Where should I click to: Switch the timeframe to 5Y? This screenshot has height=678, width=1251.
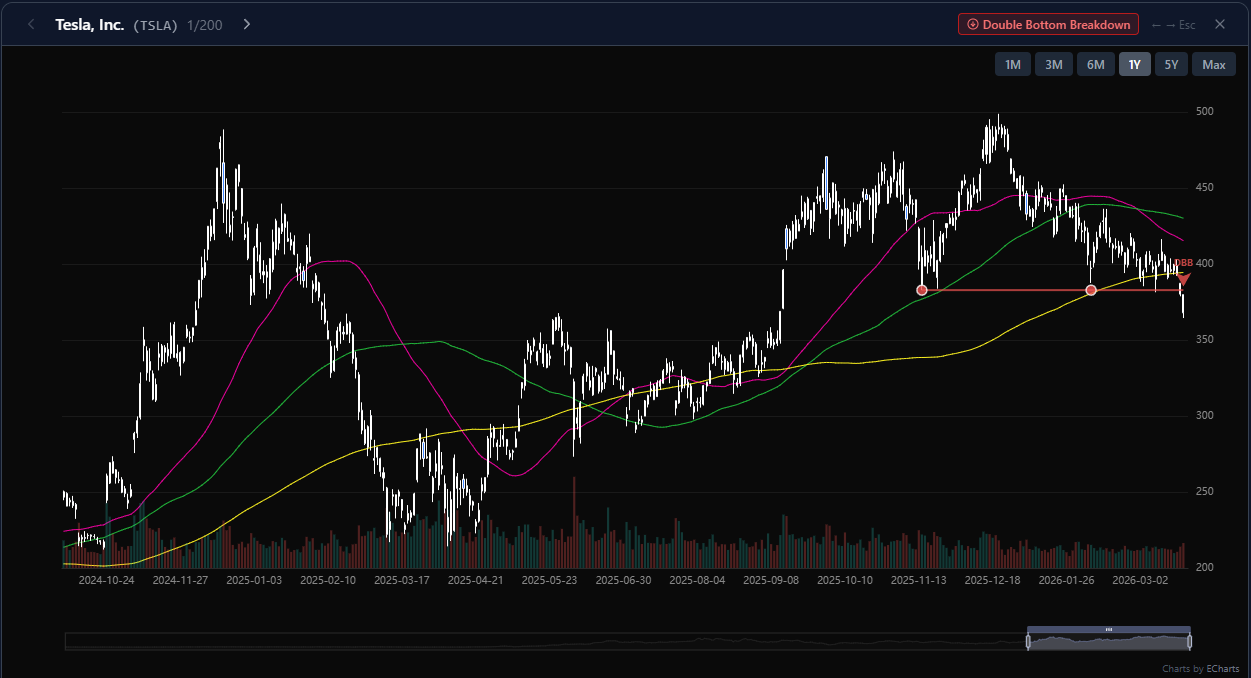pos(1171,64)
